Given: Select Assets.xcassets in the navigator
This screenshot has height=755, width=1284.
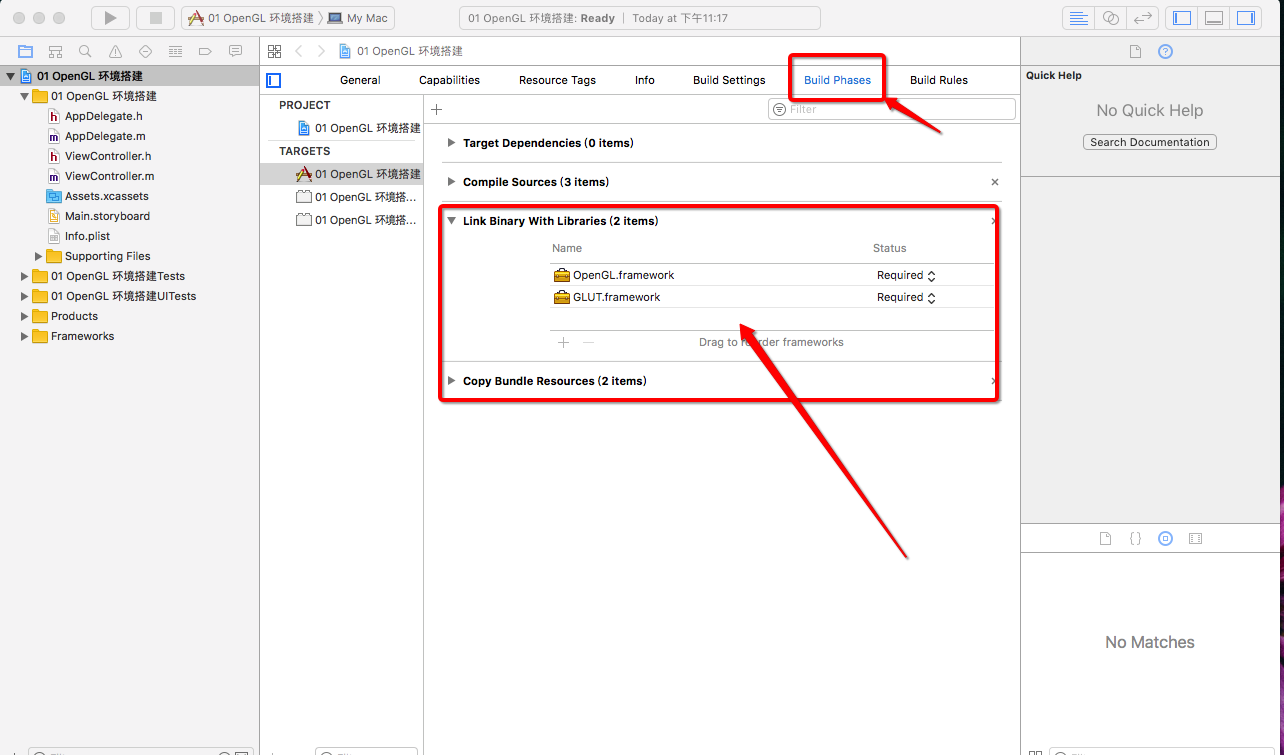Looking at the screenshot, I should tap(98, 196).
